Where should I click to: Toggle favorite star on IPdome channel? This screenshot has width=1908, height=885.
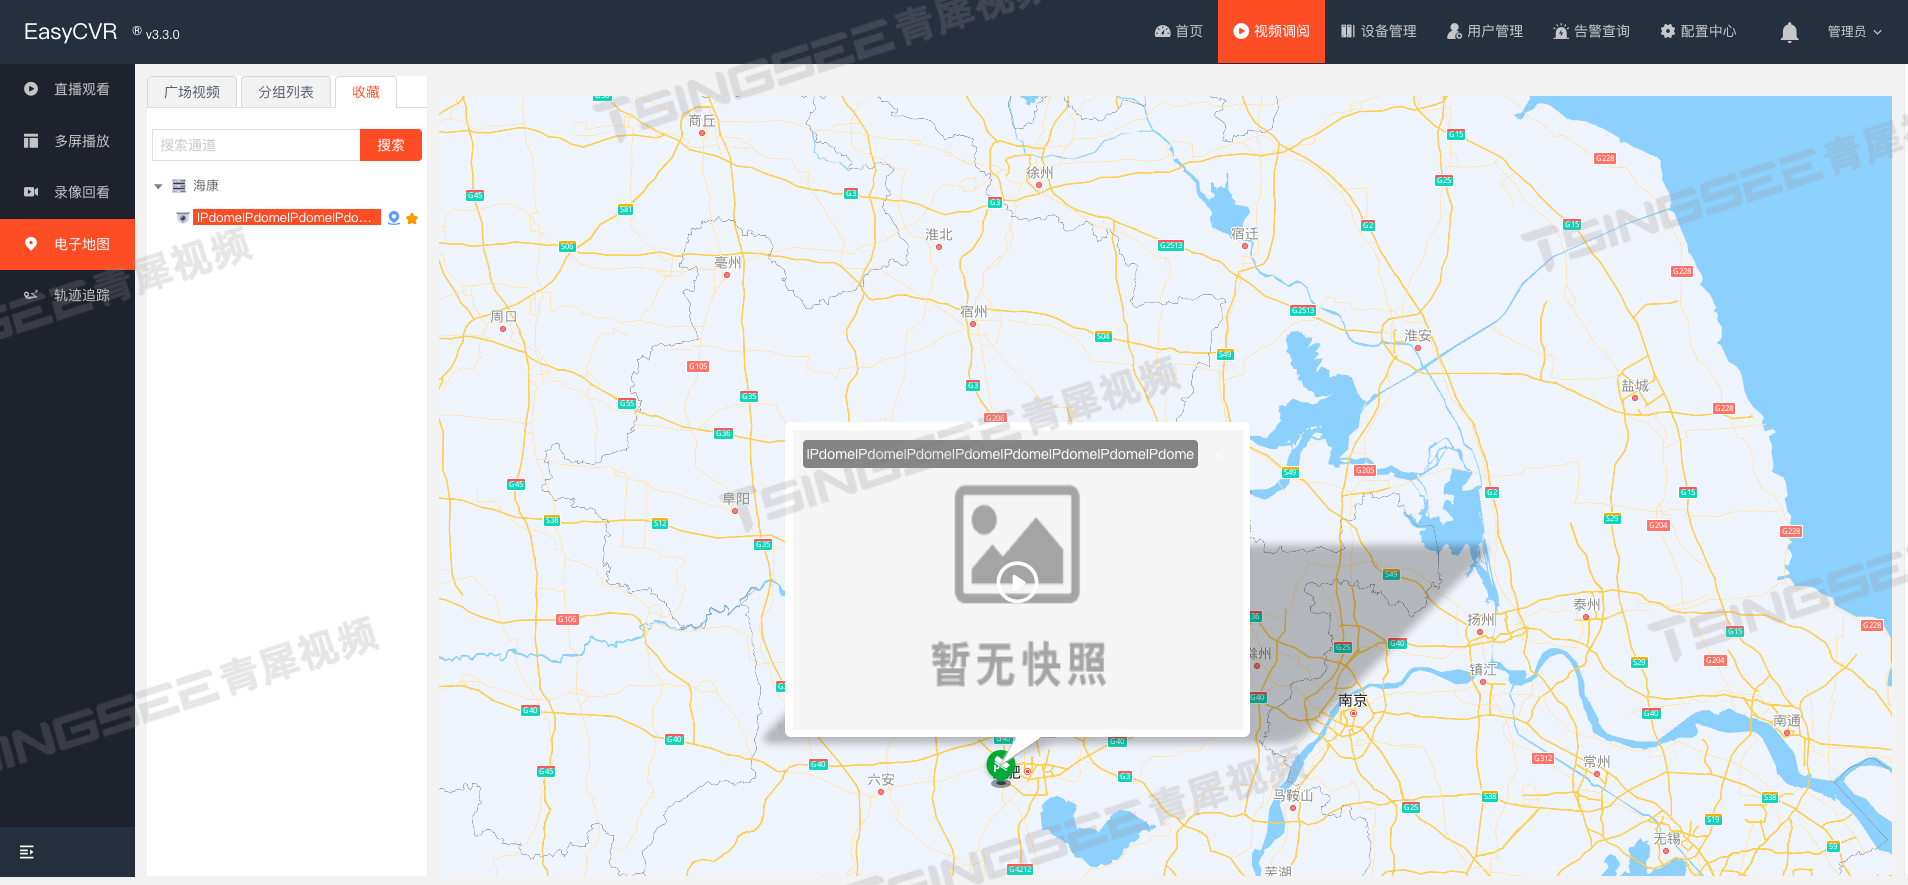tap(412, 218)
